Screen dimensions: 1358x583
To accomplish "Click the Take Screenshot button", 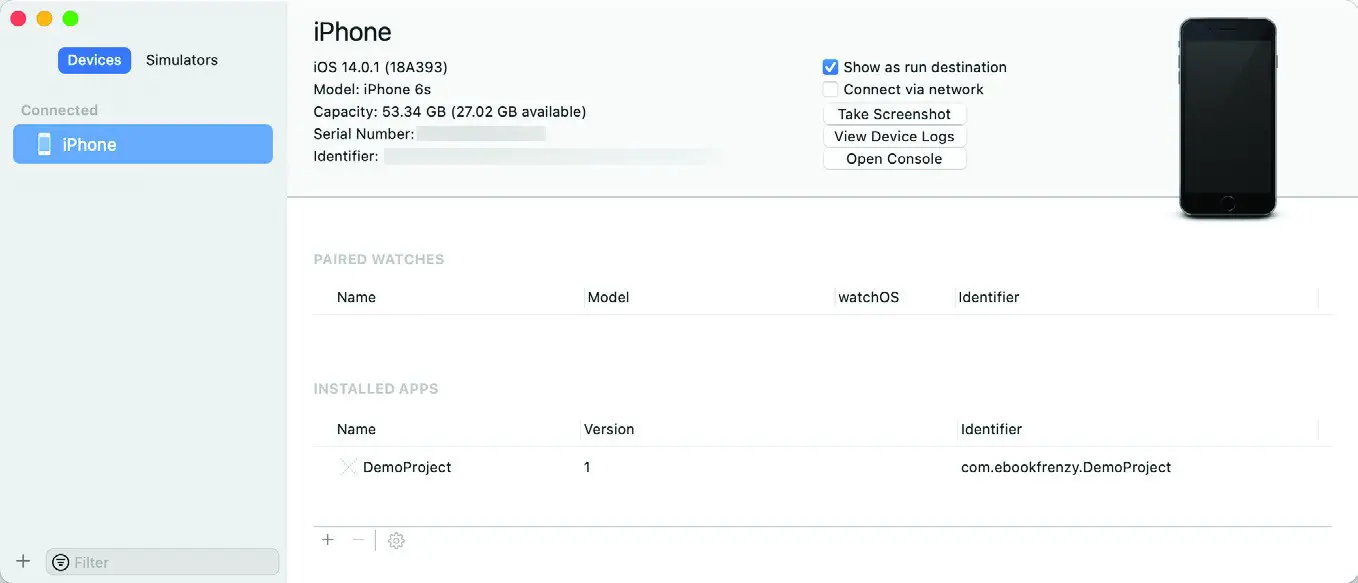I will pyautogui.click(x=894, y=114).
